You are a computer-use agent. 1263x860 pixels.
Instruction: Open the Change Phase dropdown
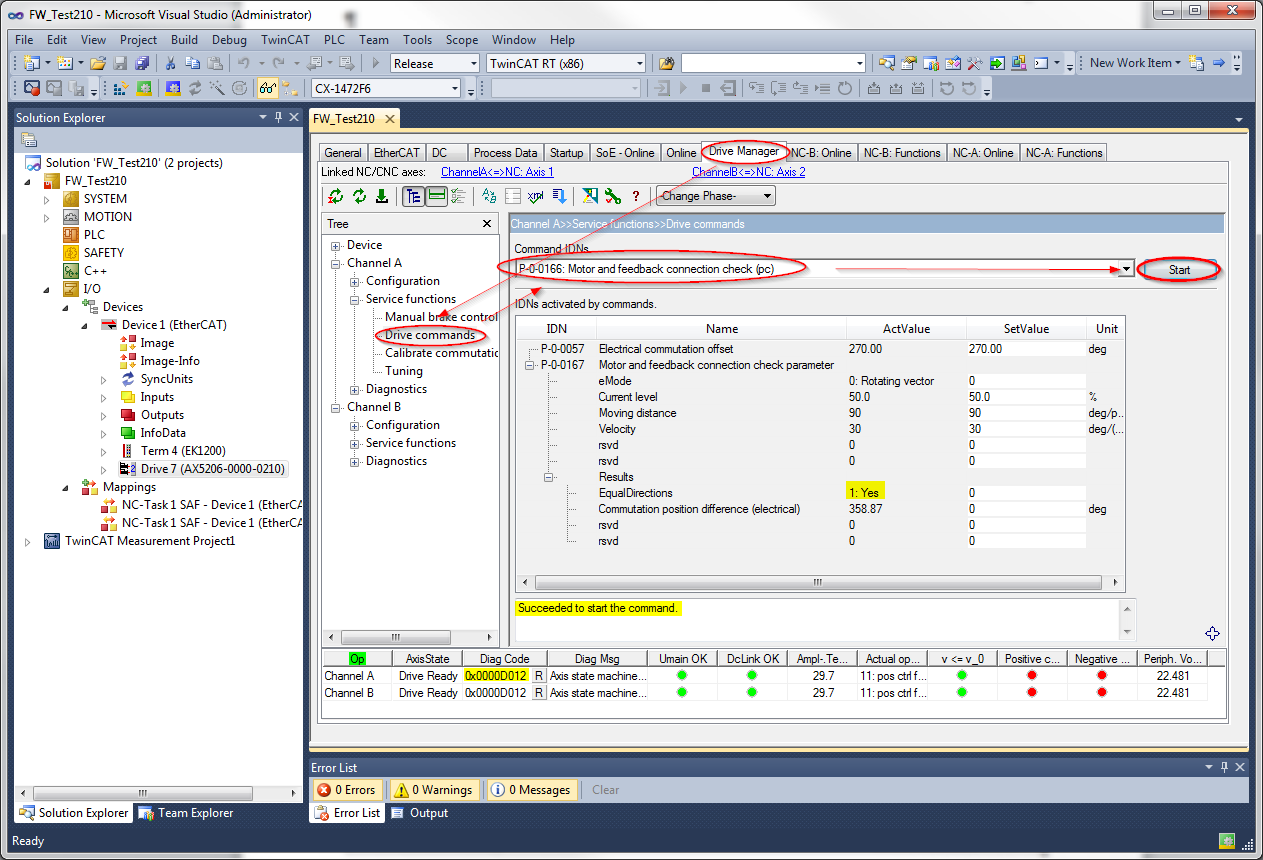766,196
